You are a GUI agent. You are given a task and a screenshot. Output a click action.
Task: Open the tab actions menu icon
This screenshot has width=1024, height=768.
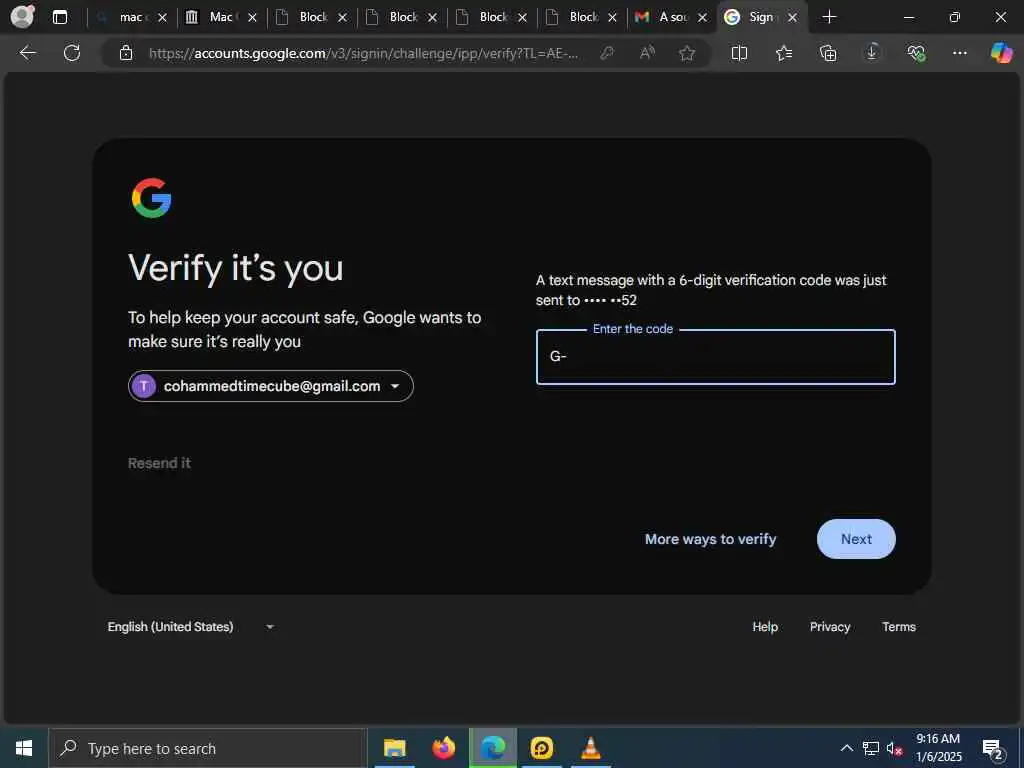click(59, 17)
